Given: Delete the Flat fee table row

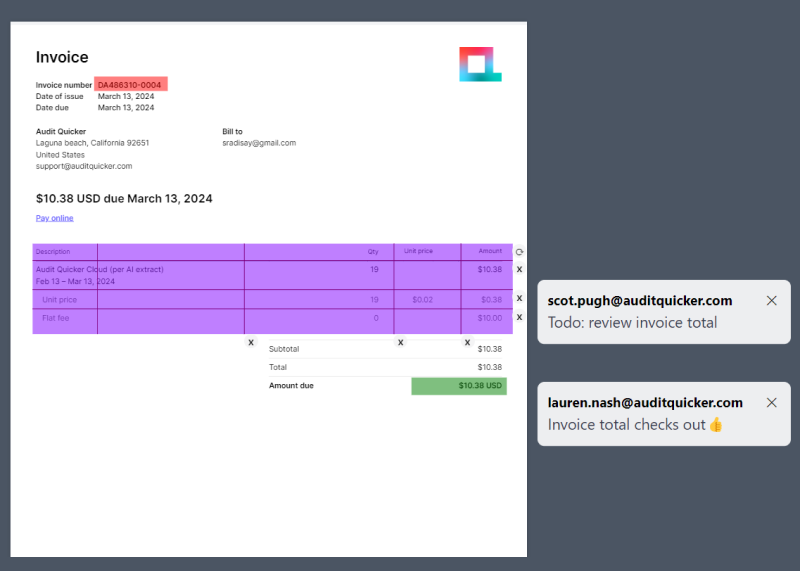Looking at the screenshot, I should 519,317.
